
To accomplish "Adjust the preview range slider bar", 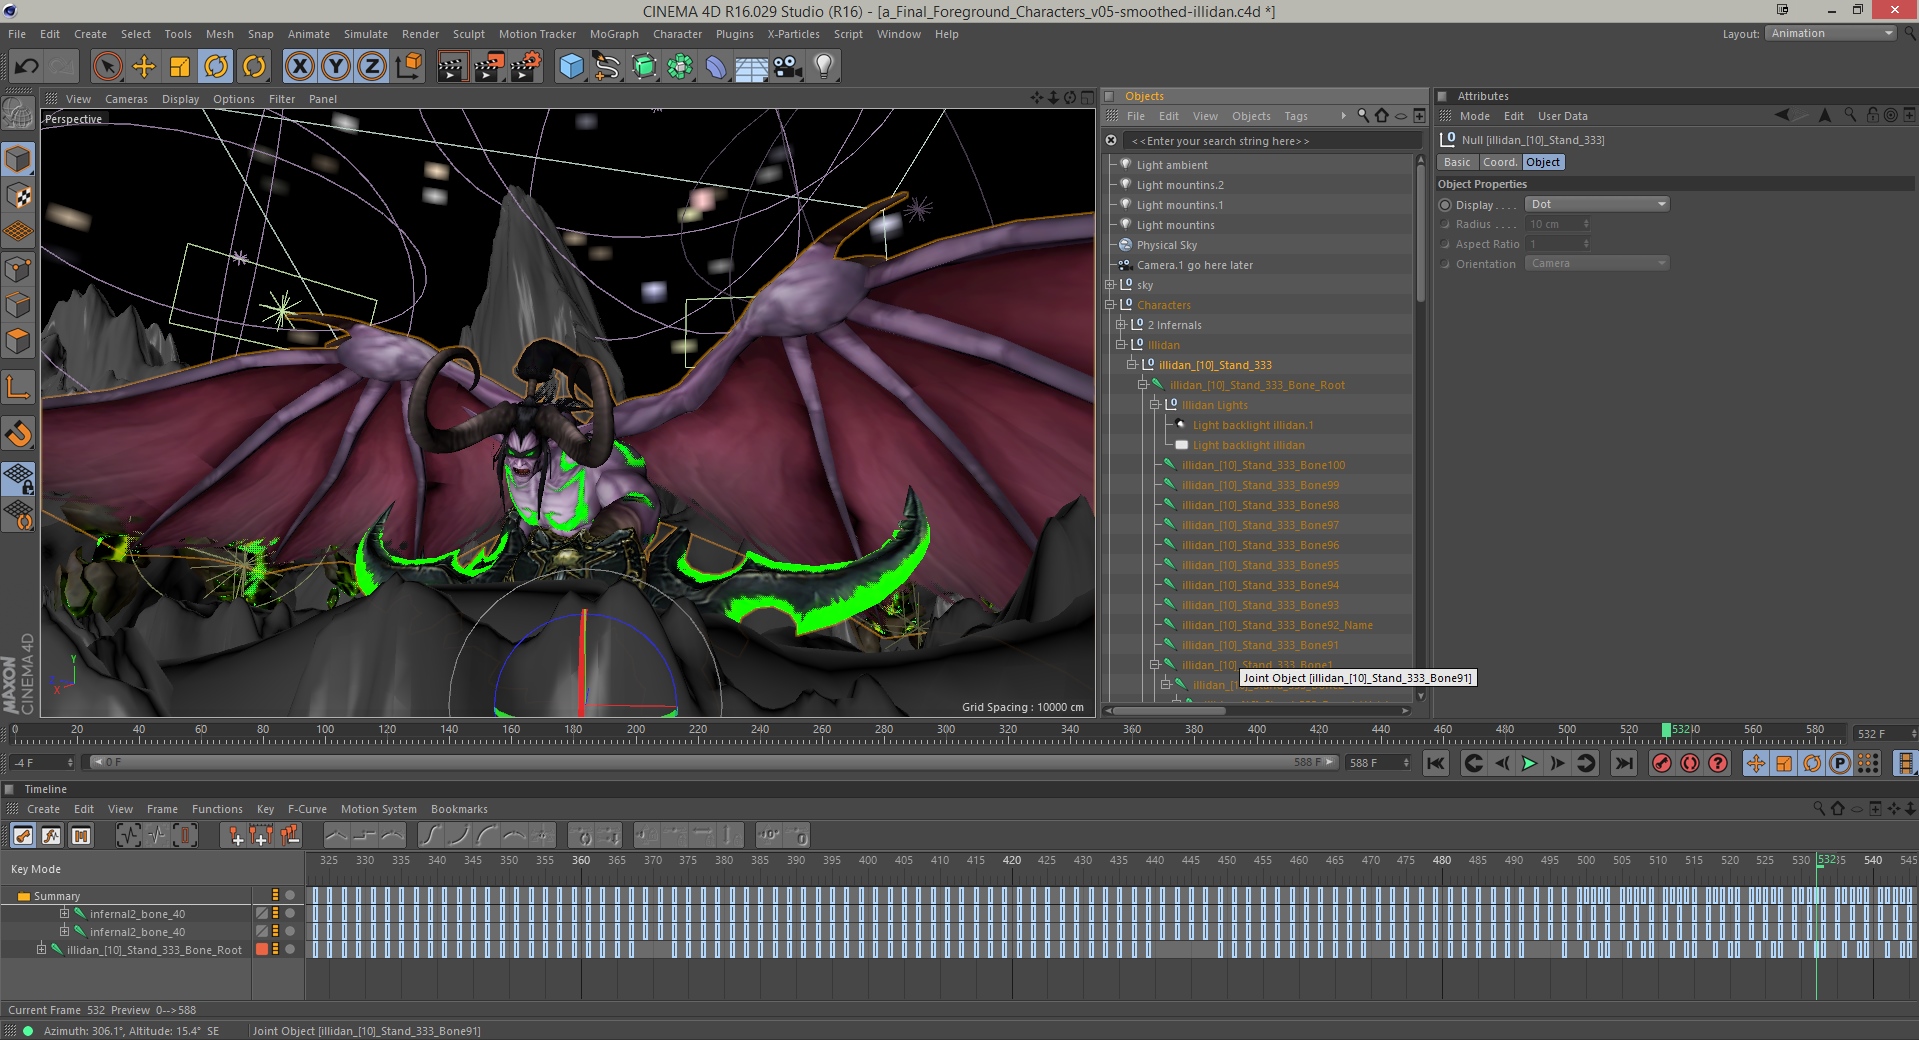I will tap(714, 762).
